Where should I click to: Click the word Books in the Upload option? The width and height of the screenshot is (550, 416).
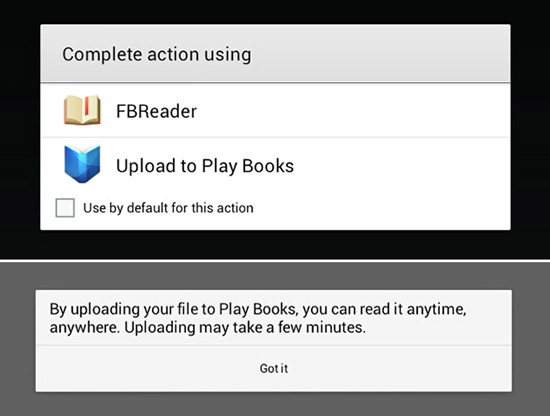click(268, 166)
